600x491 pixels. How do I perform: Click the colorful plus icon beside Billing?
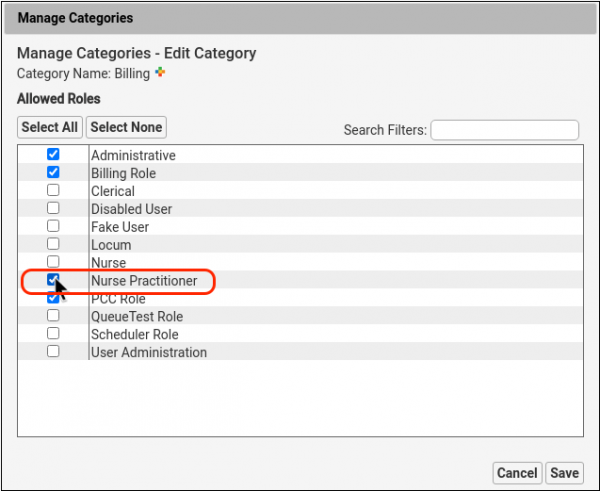[160, 72]
